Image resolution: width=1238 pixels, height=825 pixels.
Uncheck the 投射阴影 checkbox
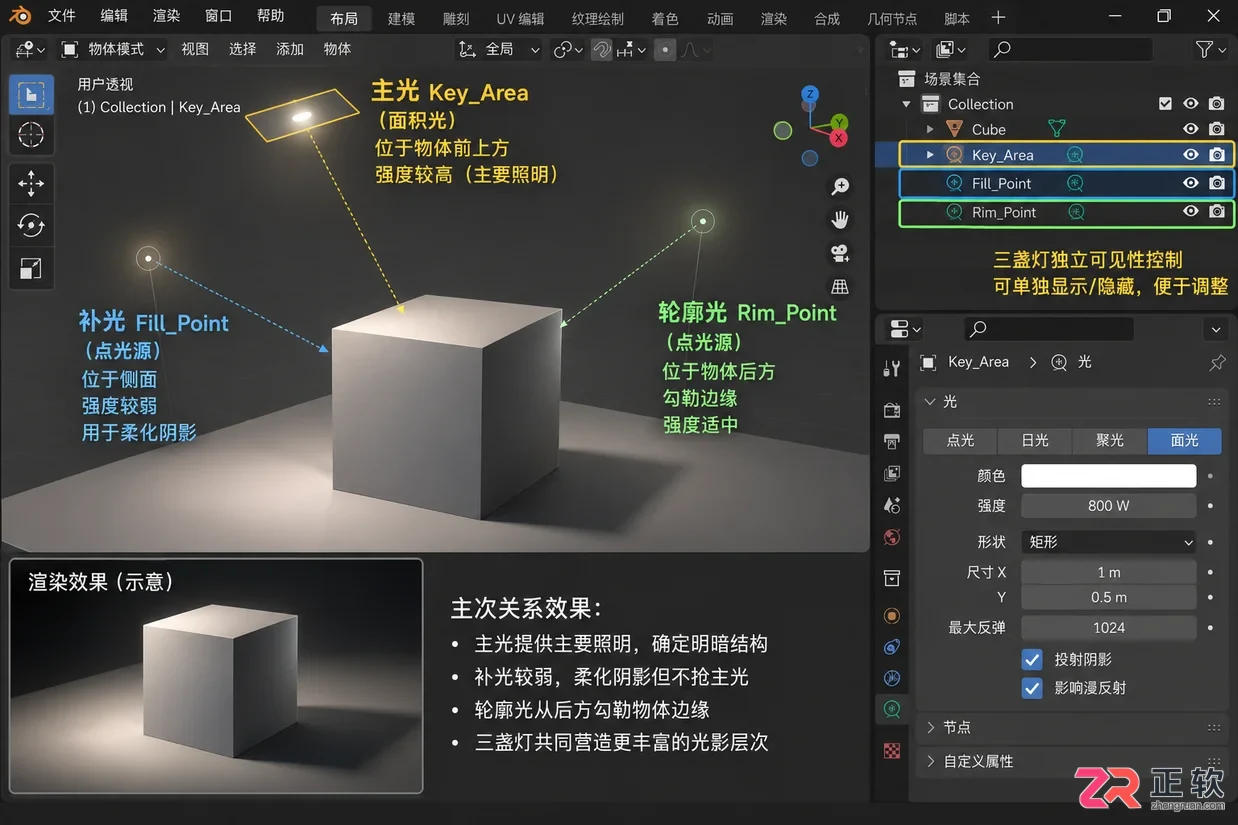click(1032, 660)
